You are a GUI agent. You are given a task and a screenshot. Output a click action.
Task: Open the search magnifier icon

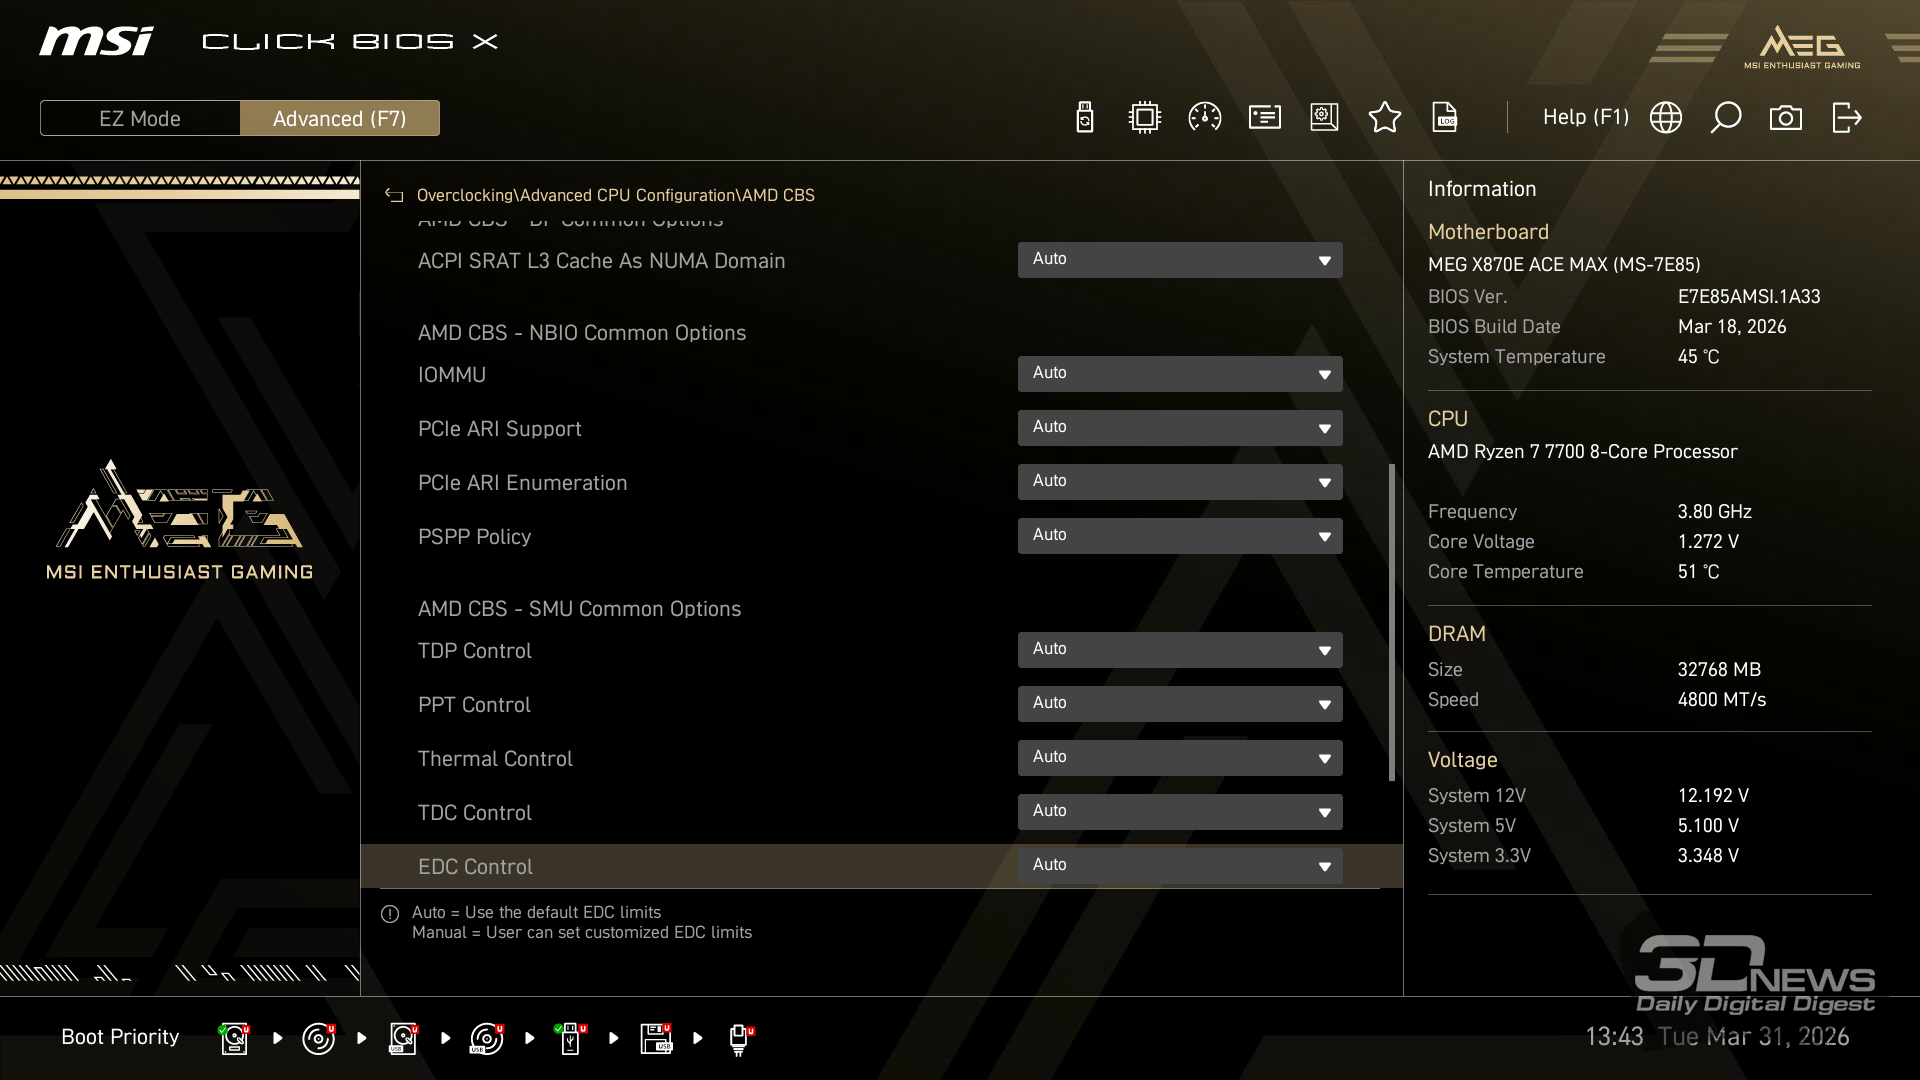point(1725,118)
